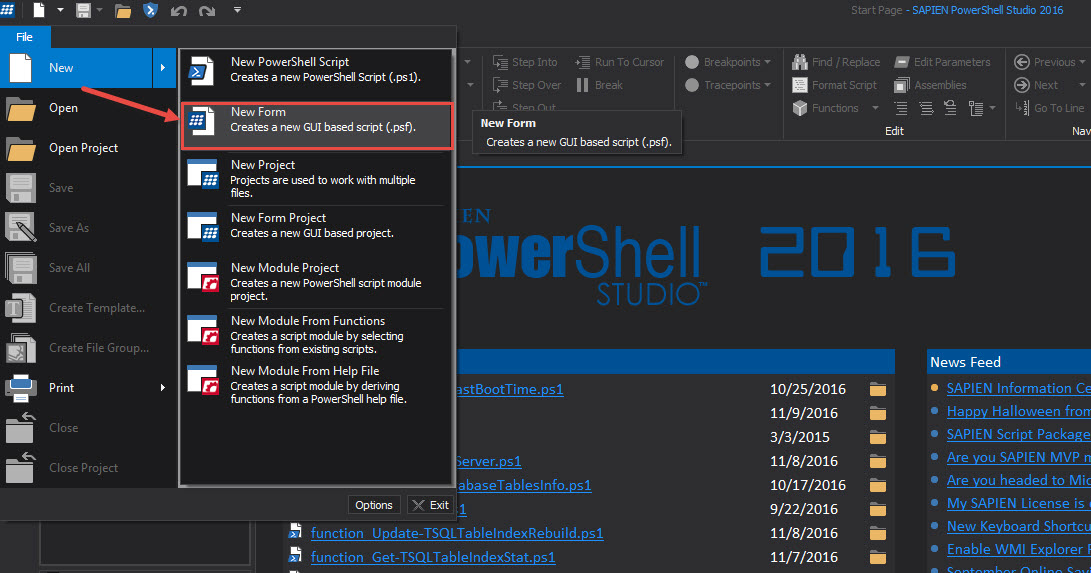Click the Save floppy disk icon
Viewport: 1091px width, 573px height.
[21, 188]
